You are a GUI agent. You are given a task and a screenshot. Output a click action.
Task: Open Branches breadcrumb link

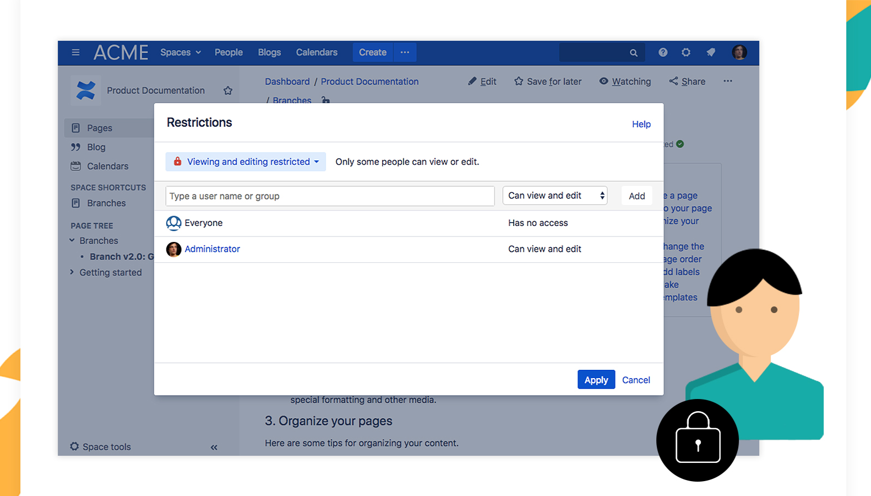(x=292, y=100)
